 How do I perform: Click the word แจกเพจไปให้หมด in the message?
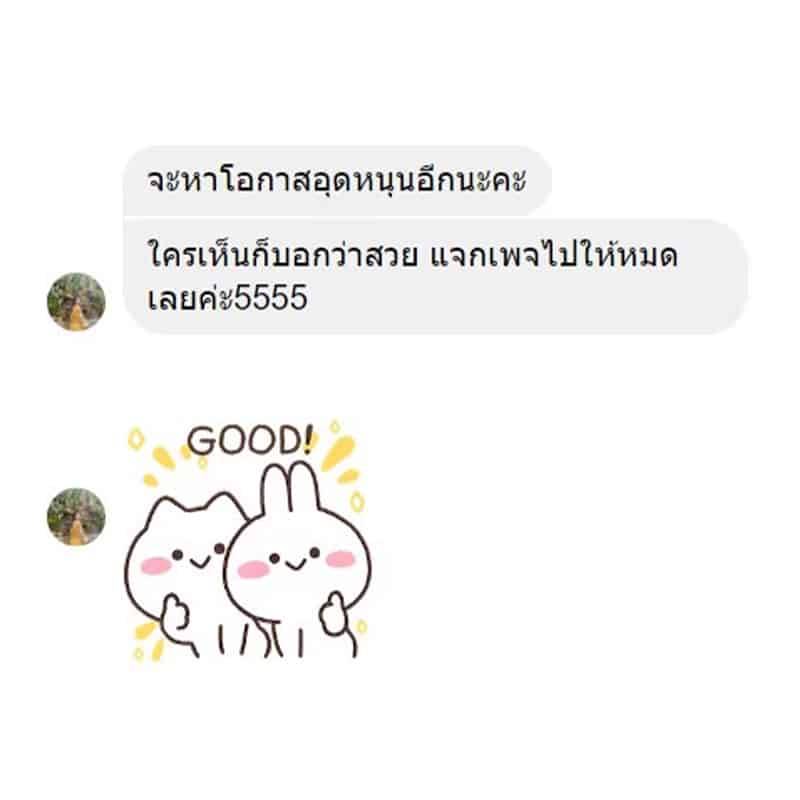point(554,255)
